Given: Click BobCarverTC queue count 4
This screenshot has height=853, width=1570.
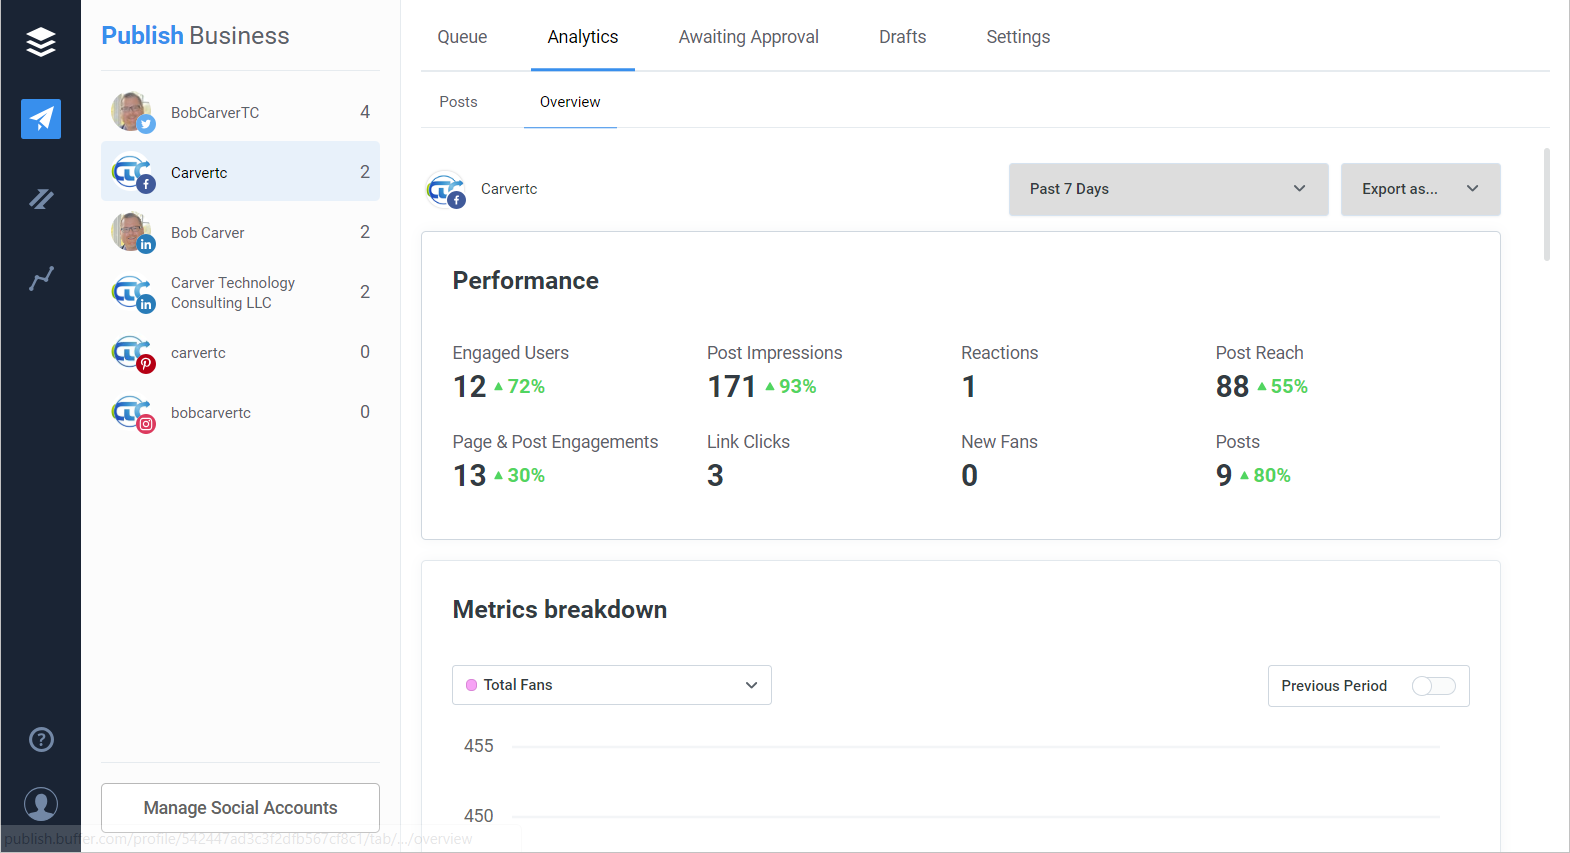Looking at the screenshot, I should [x=365, y=112].
